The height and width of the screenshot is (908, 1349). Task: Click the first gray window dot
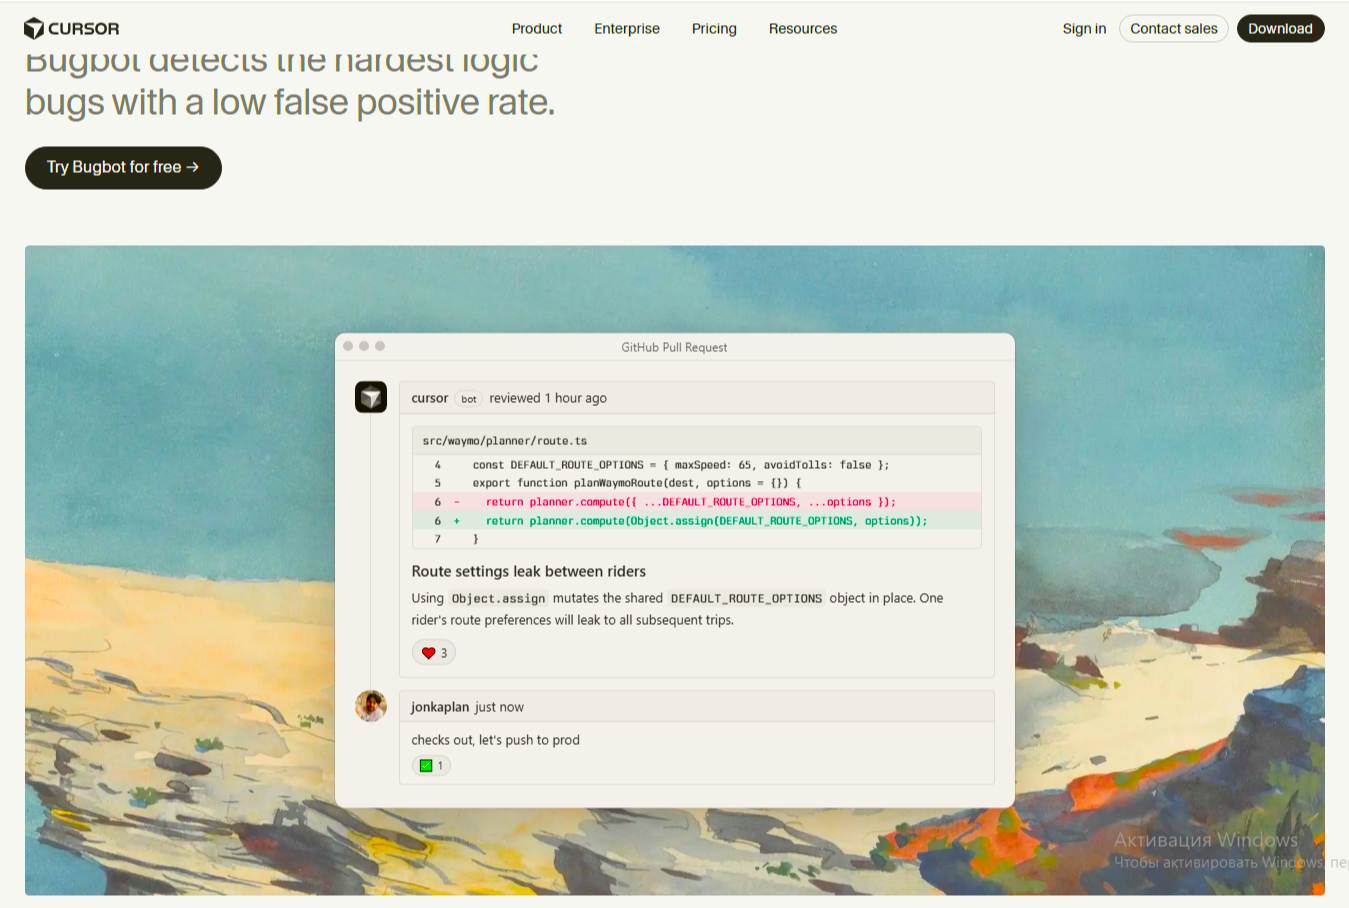point(348,346)
